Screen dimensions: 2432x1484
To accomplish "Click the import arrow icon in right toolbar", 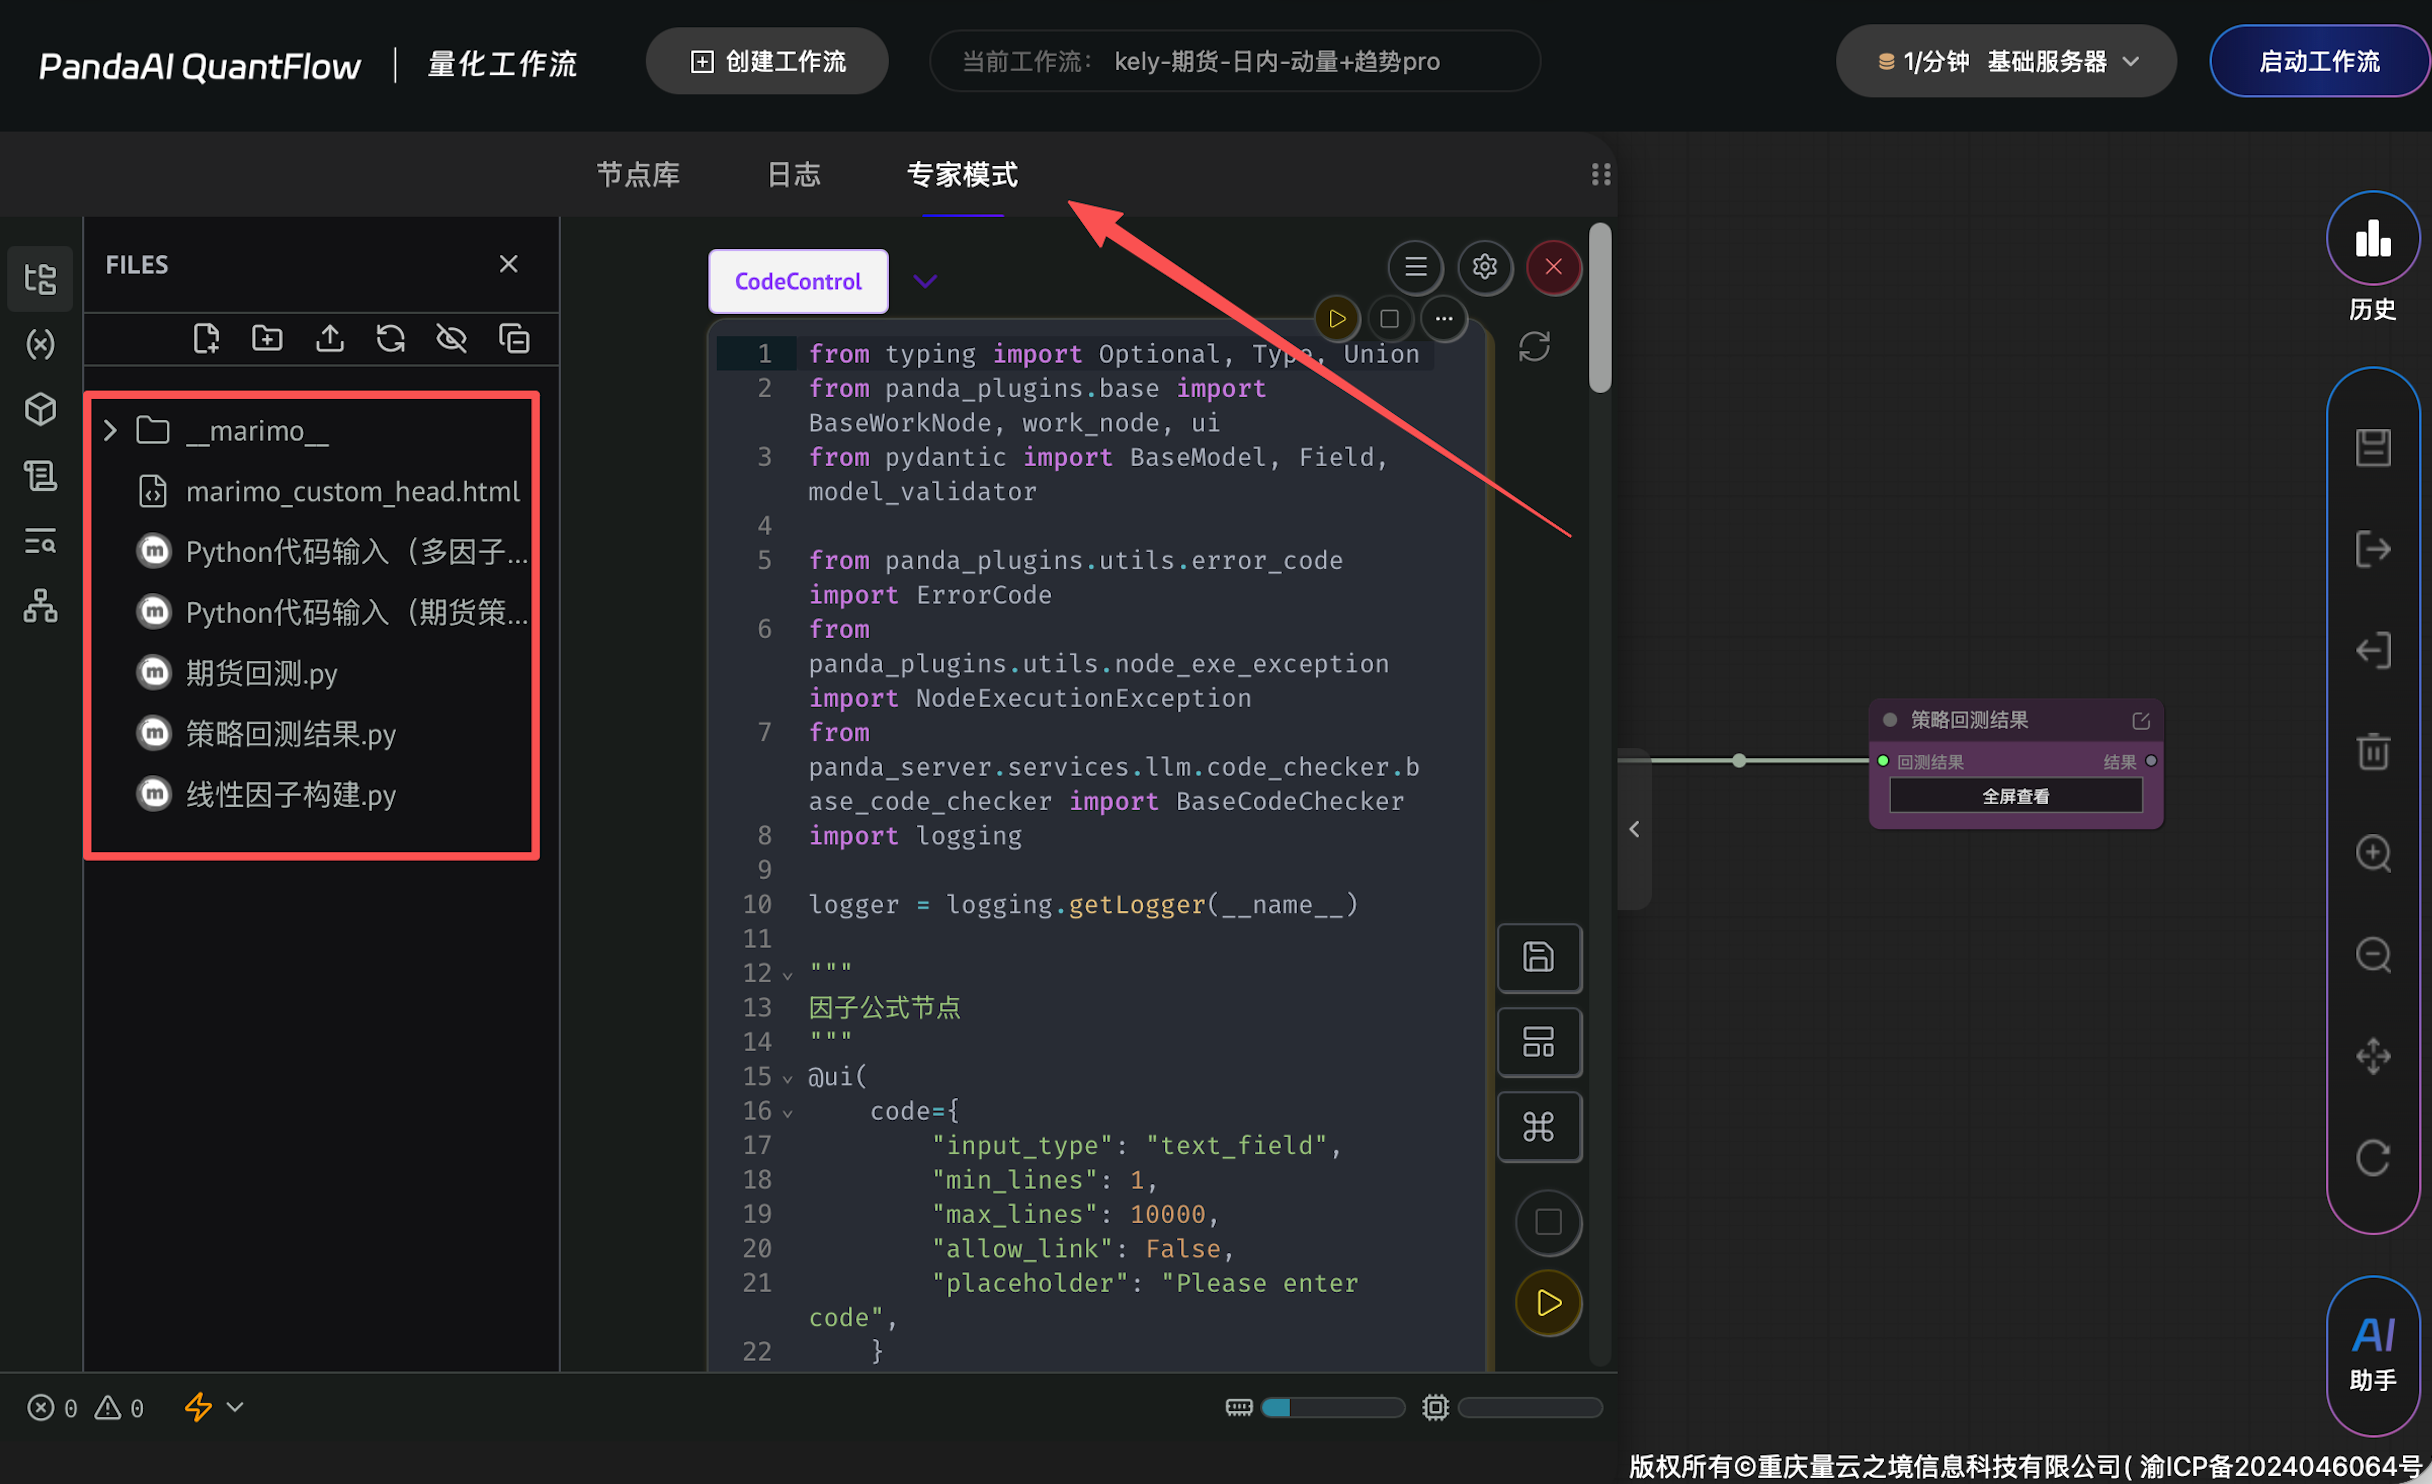I will click(x=2372, y=651).
